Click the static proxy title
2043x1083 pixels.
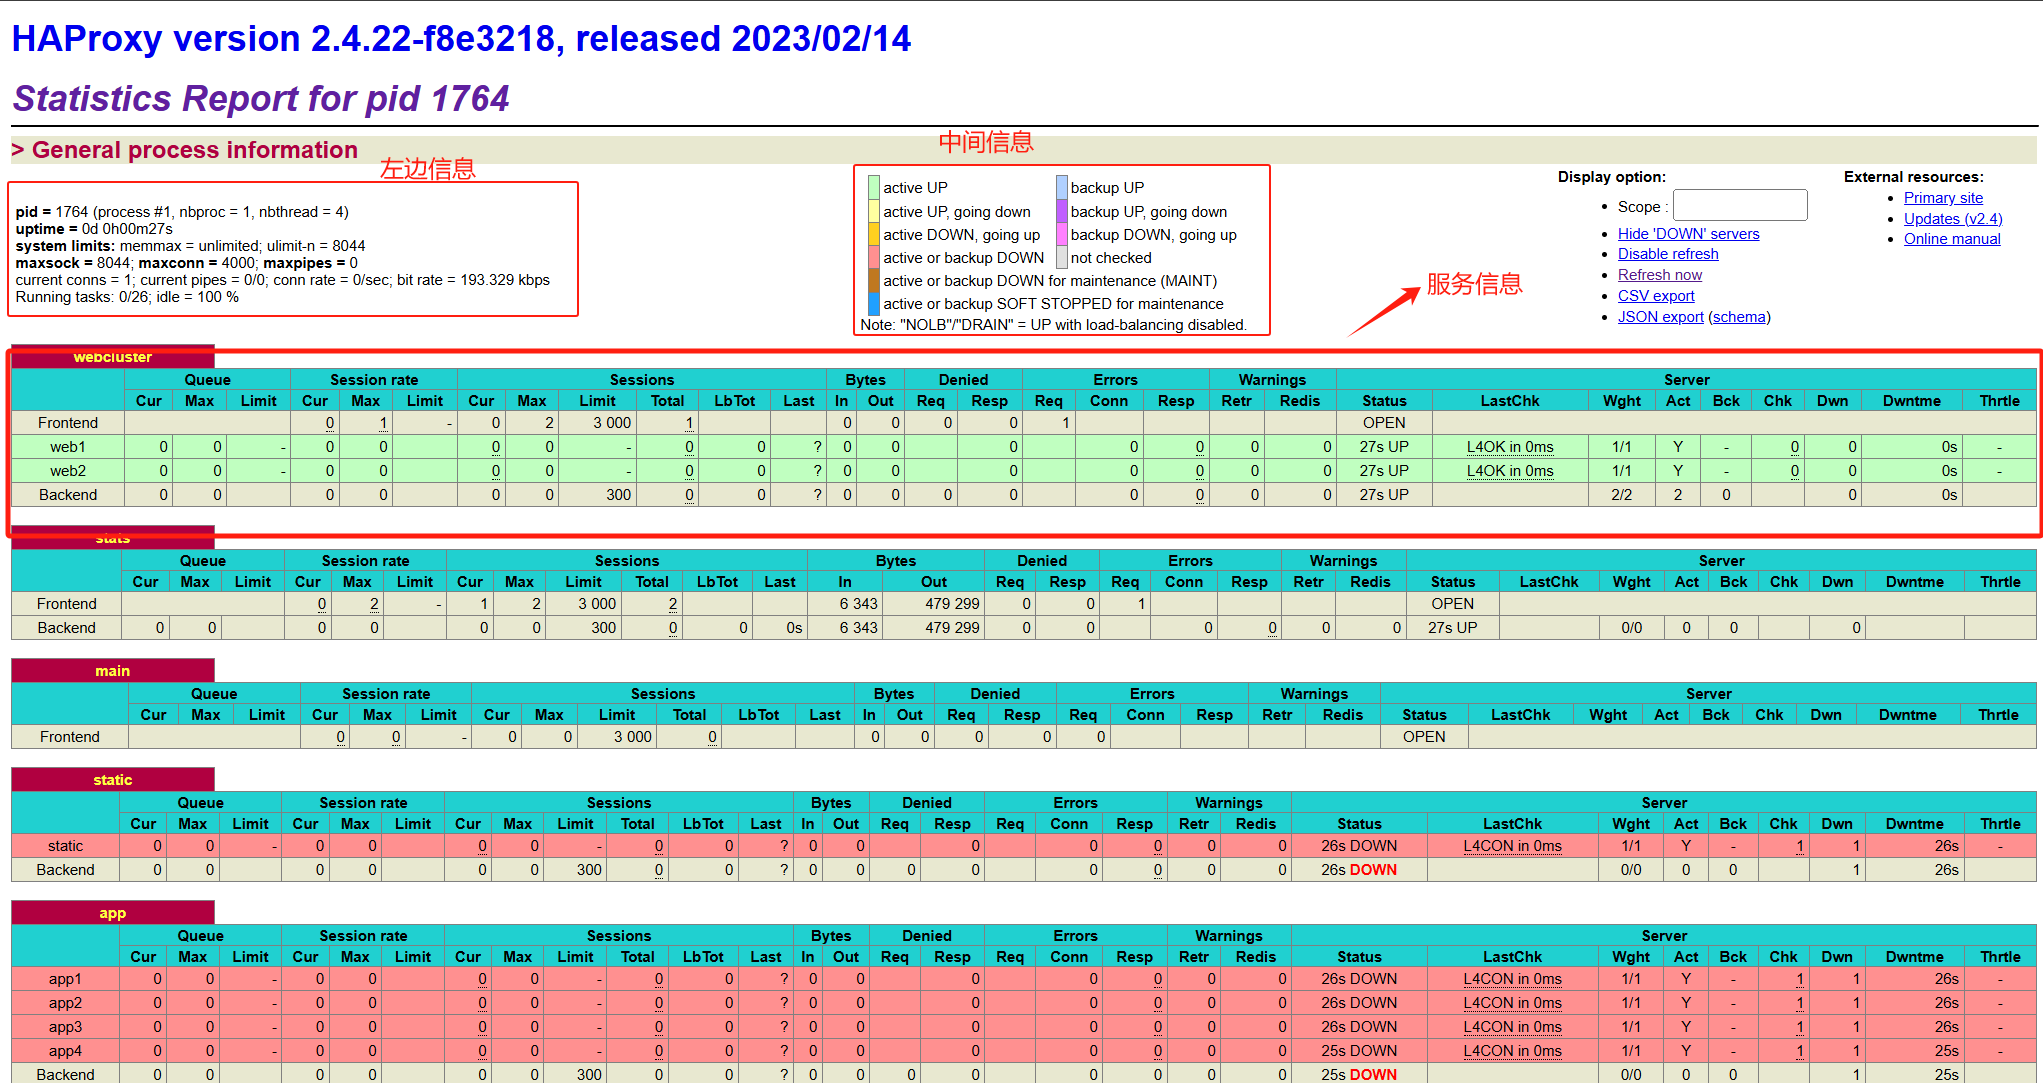point(112,780)
